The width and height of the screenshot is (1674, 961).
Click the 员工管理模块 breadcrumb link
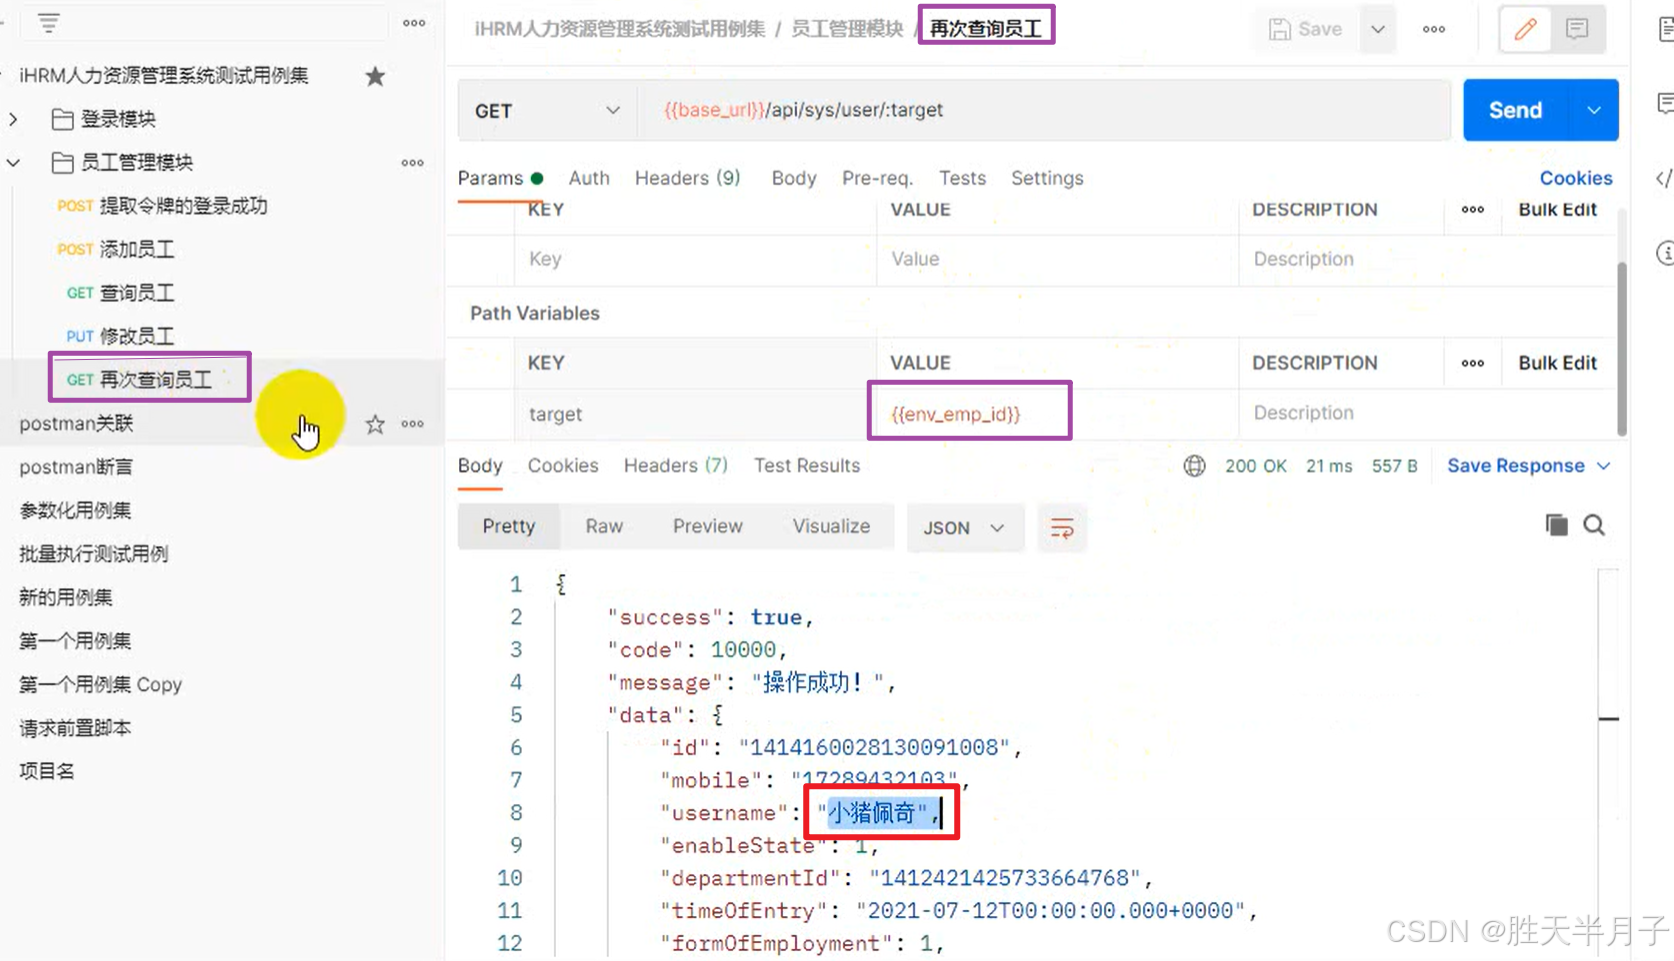point(846,29)
